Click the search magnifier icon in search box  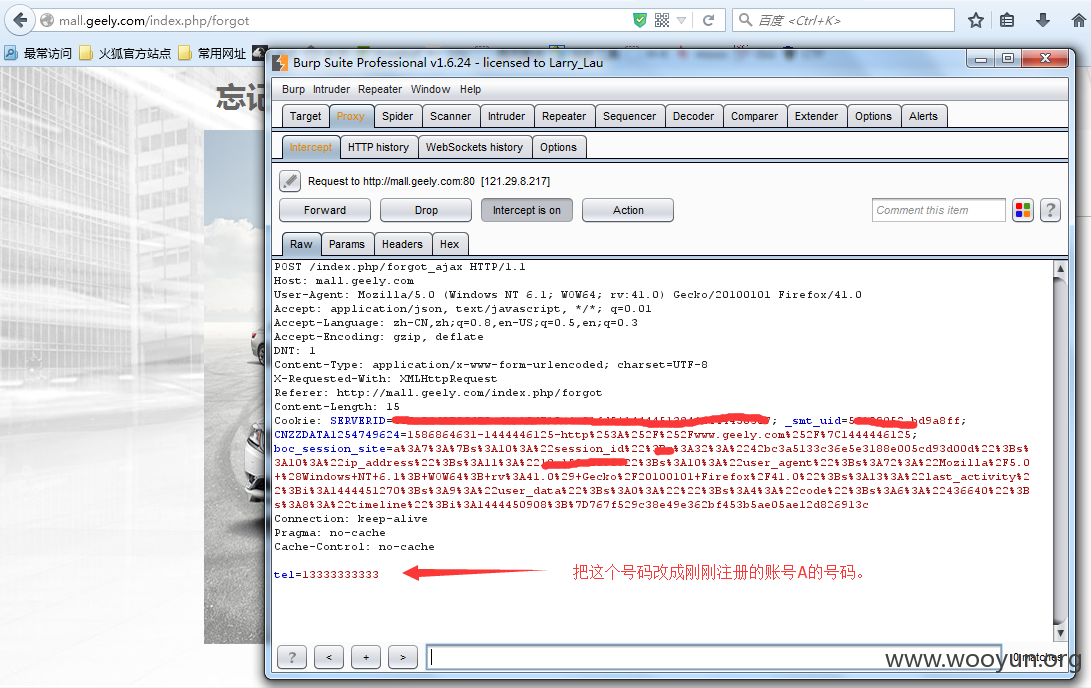[x=745, y=20]
